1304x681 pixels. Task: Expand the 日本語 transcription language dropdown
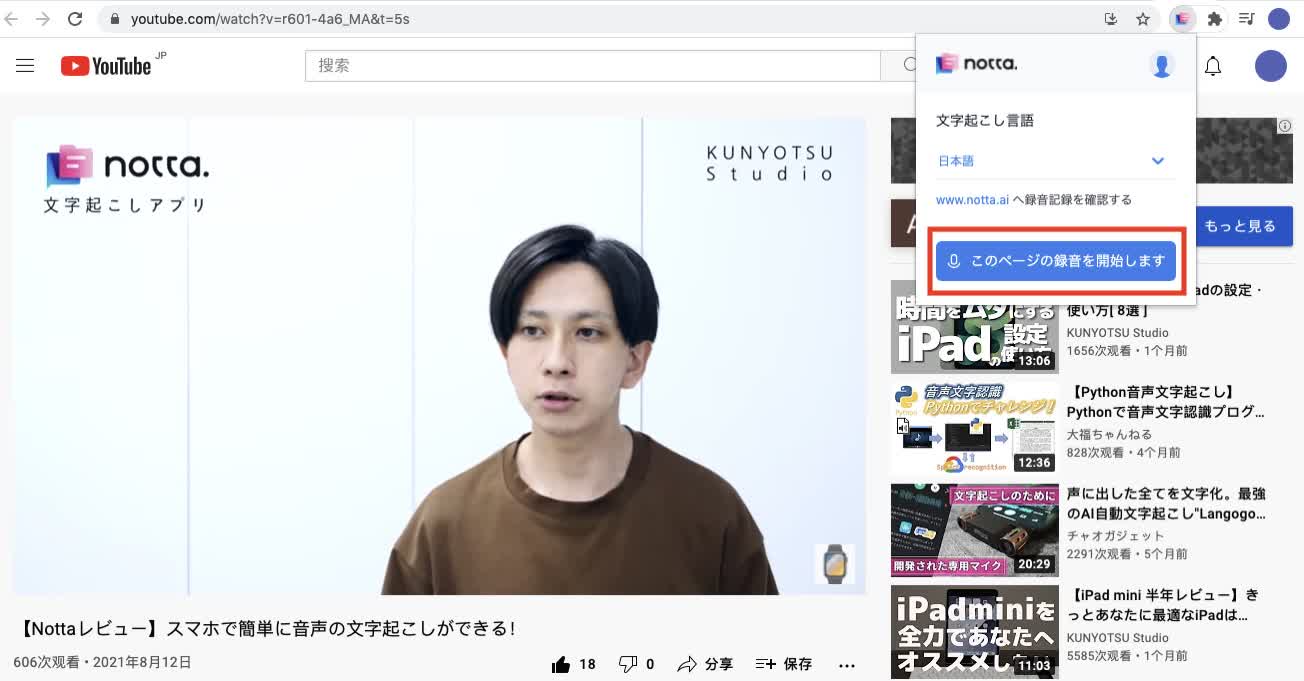pyautogui.click(x=1055, y=161)
